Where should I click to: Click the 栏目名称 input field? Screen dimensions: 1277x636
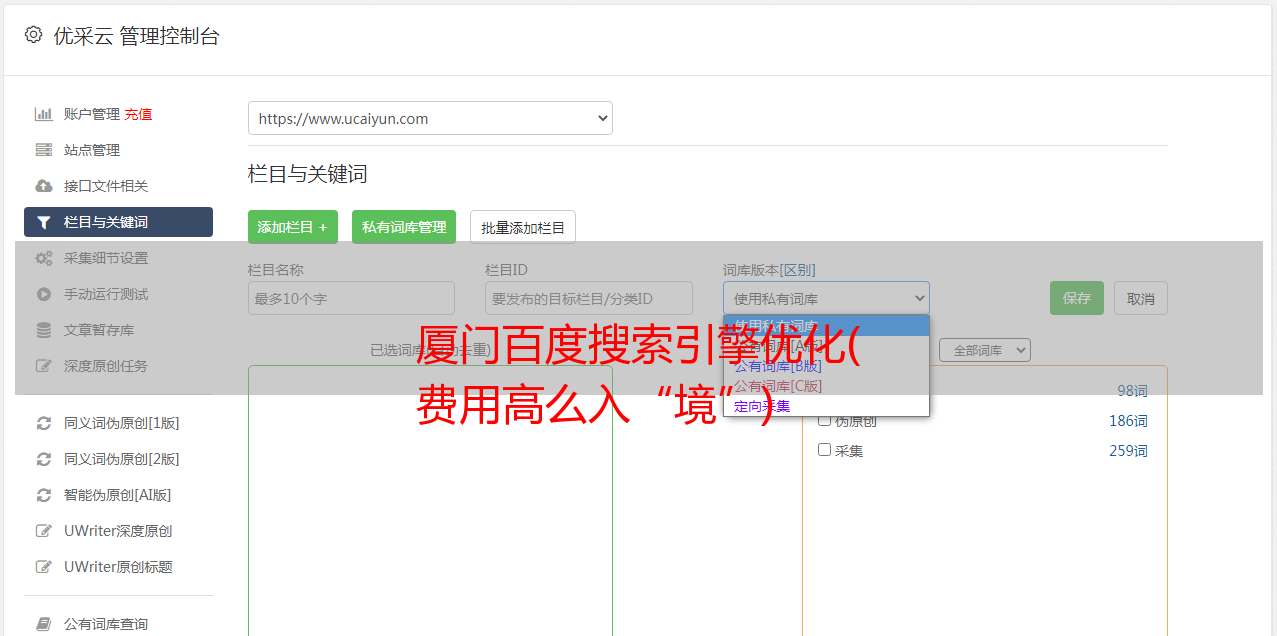[x=351, y=298]
